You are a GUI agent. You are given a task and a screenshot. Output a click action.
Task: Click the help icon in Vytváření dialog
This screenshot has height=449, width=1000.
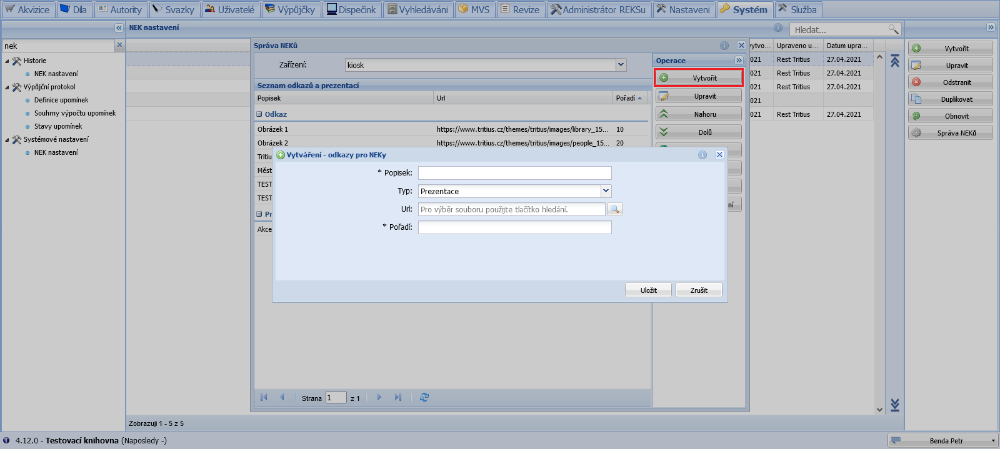702,155
